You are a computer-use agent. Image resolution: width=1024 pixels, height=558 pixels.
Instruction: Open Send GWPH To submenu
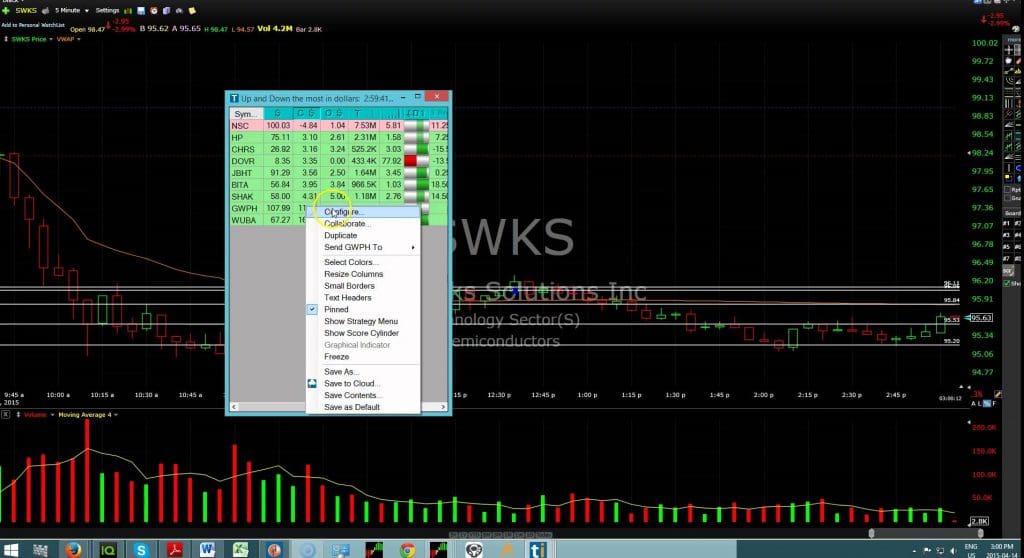click(363, 247)
